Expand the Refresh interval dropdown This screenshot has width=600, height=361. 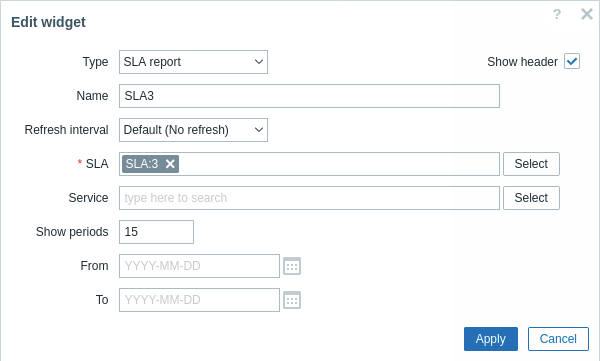(193, 130)
